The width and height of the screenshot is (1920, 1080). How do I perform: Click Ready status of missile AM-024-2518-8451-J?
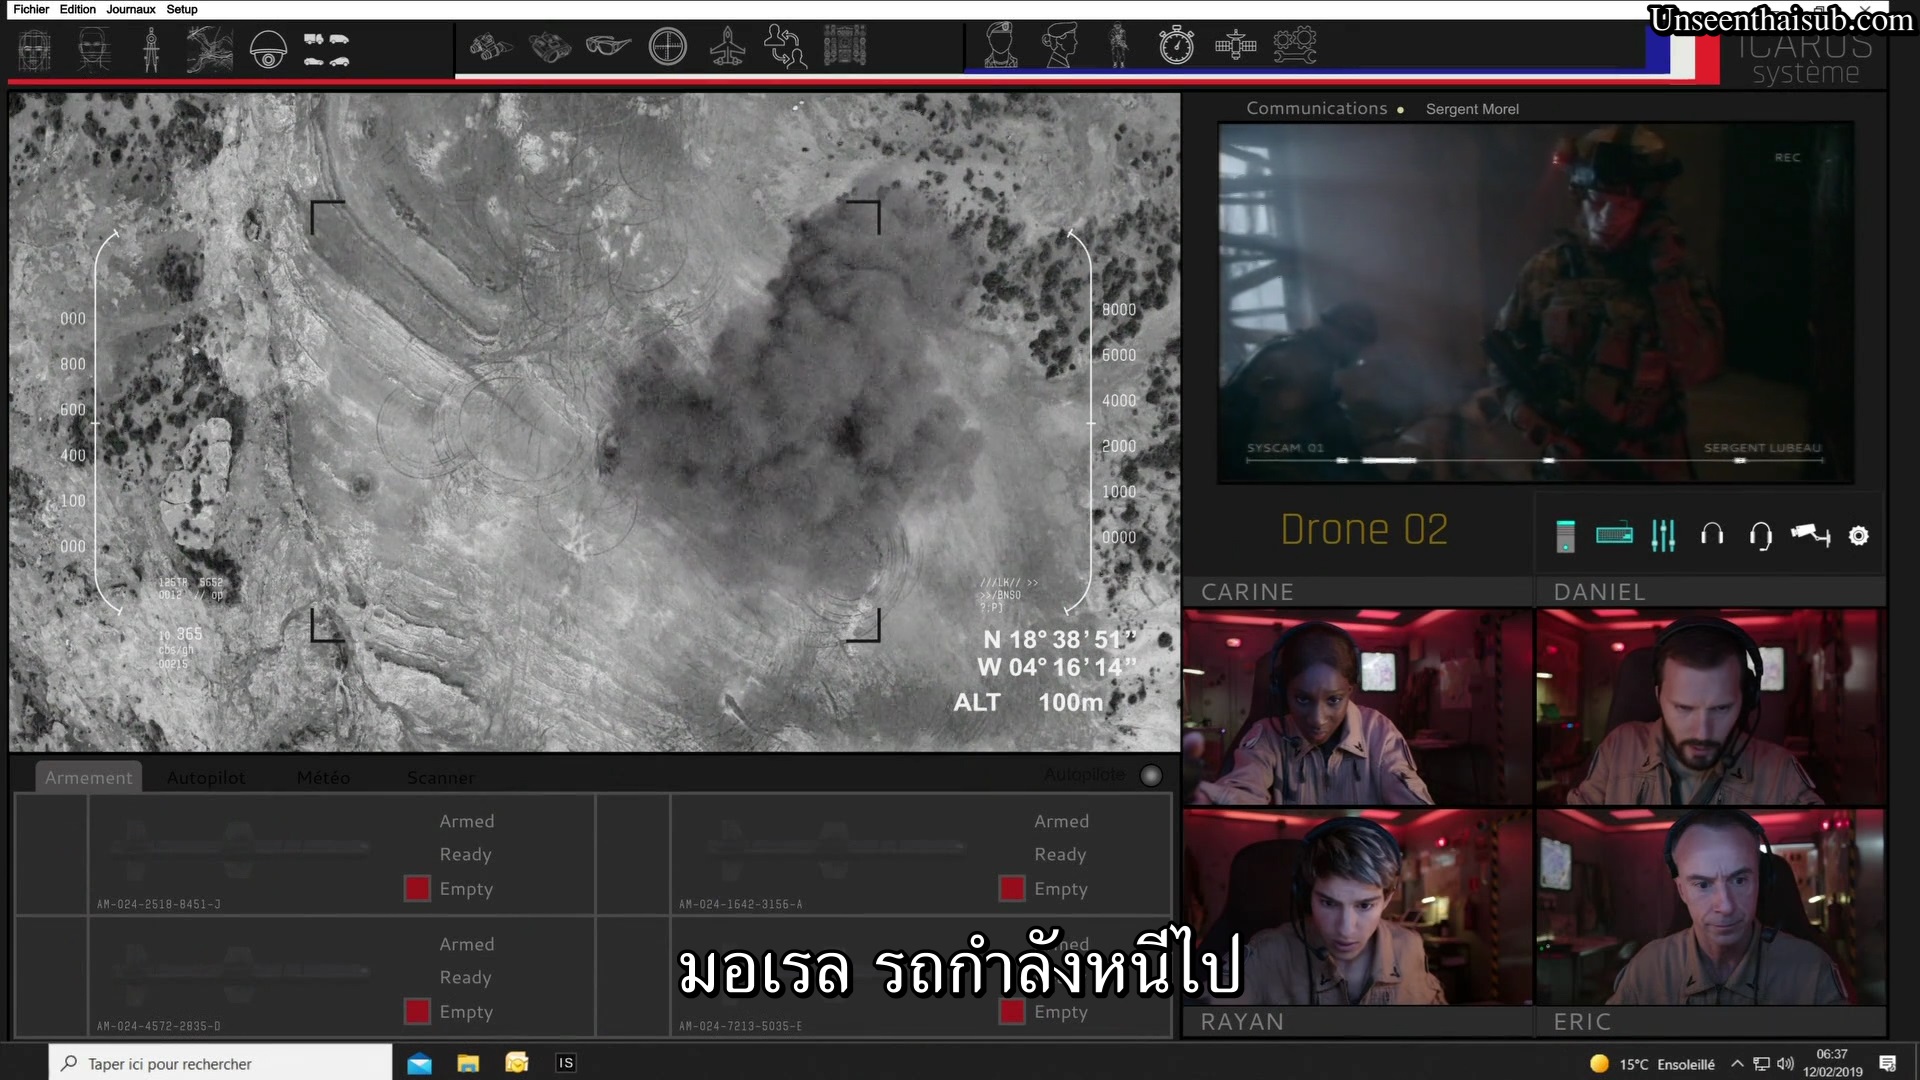pos(465,855)
